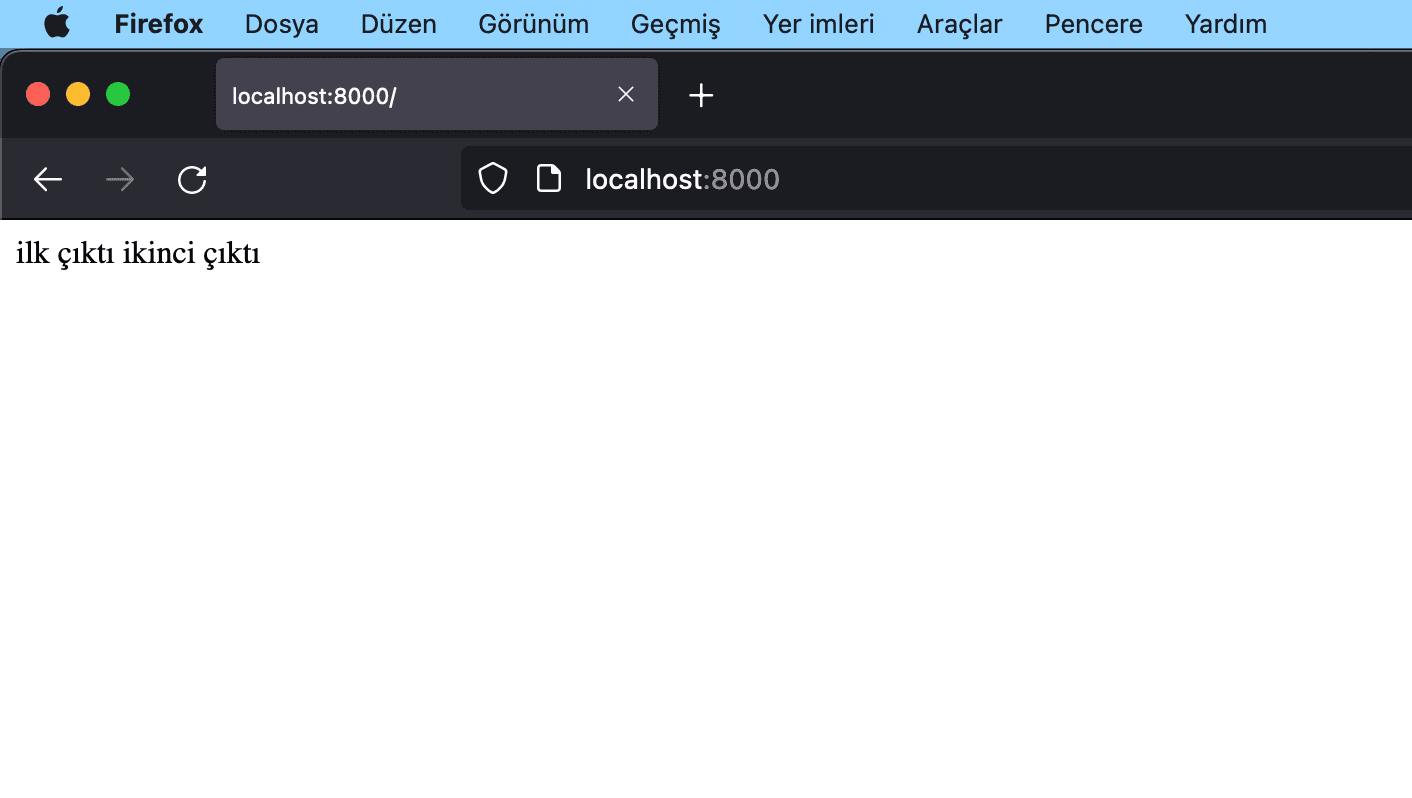Open the page info document icon

(549, 178)
